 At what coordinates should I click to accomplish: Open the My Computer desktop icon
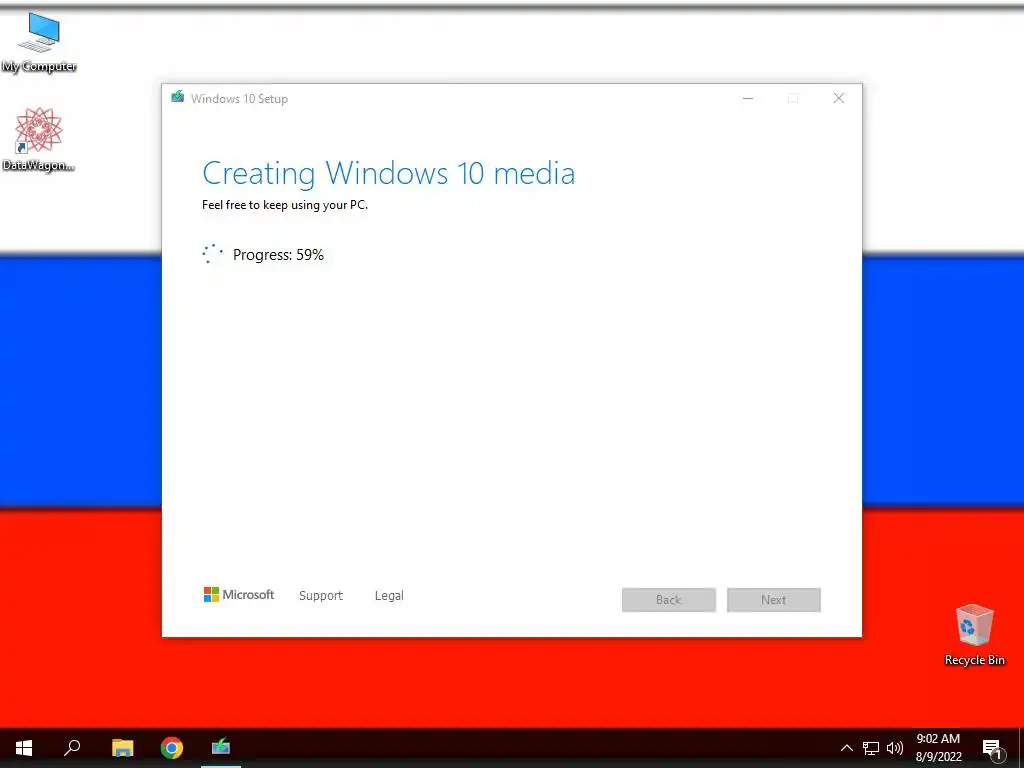39,42
